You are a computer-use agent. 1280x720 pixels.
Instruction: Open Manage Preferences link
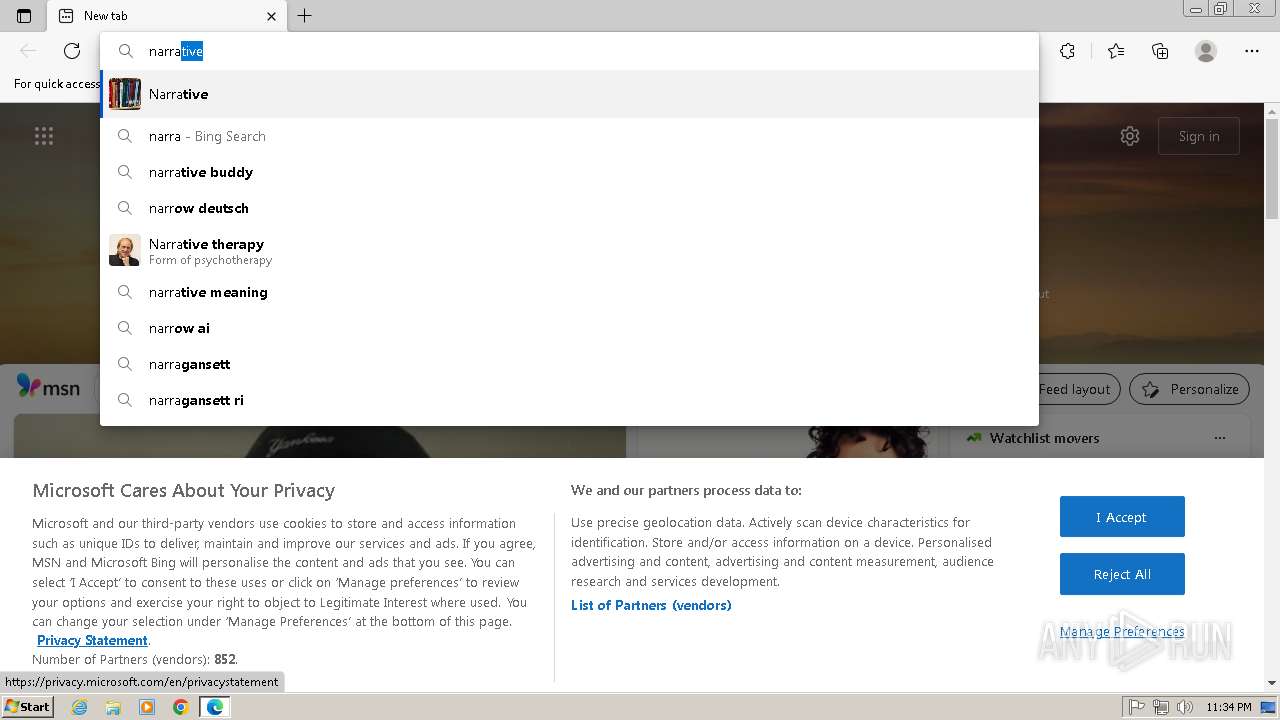pyautogui.click(x=1122, y=631)
